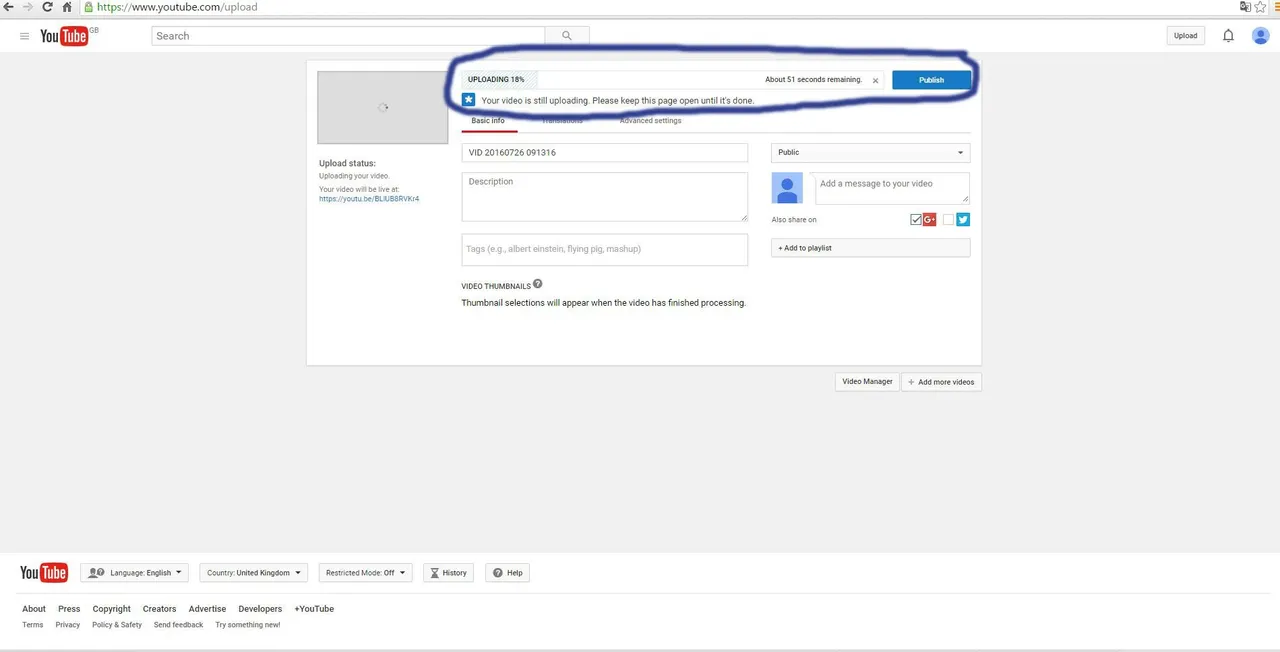This screenshot has height=652, width=1280.
Task: Cancel the upload with the X icon
Action: 875,81
